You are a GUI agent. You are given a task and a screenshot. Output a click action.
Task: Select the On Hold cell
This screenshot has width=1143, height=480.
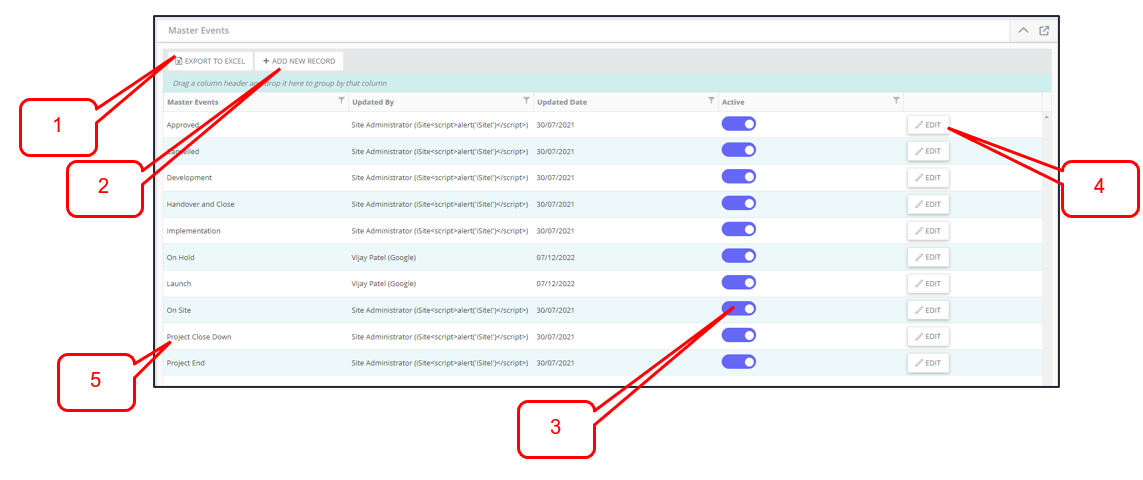coord(181,258)
